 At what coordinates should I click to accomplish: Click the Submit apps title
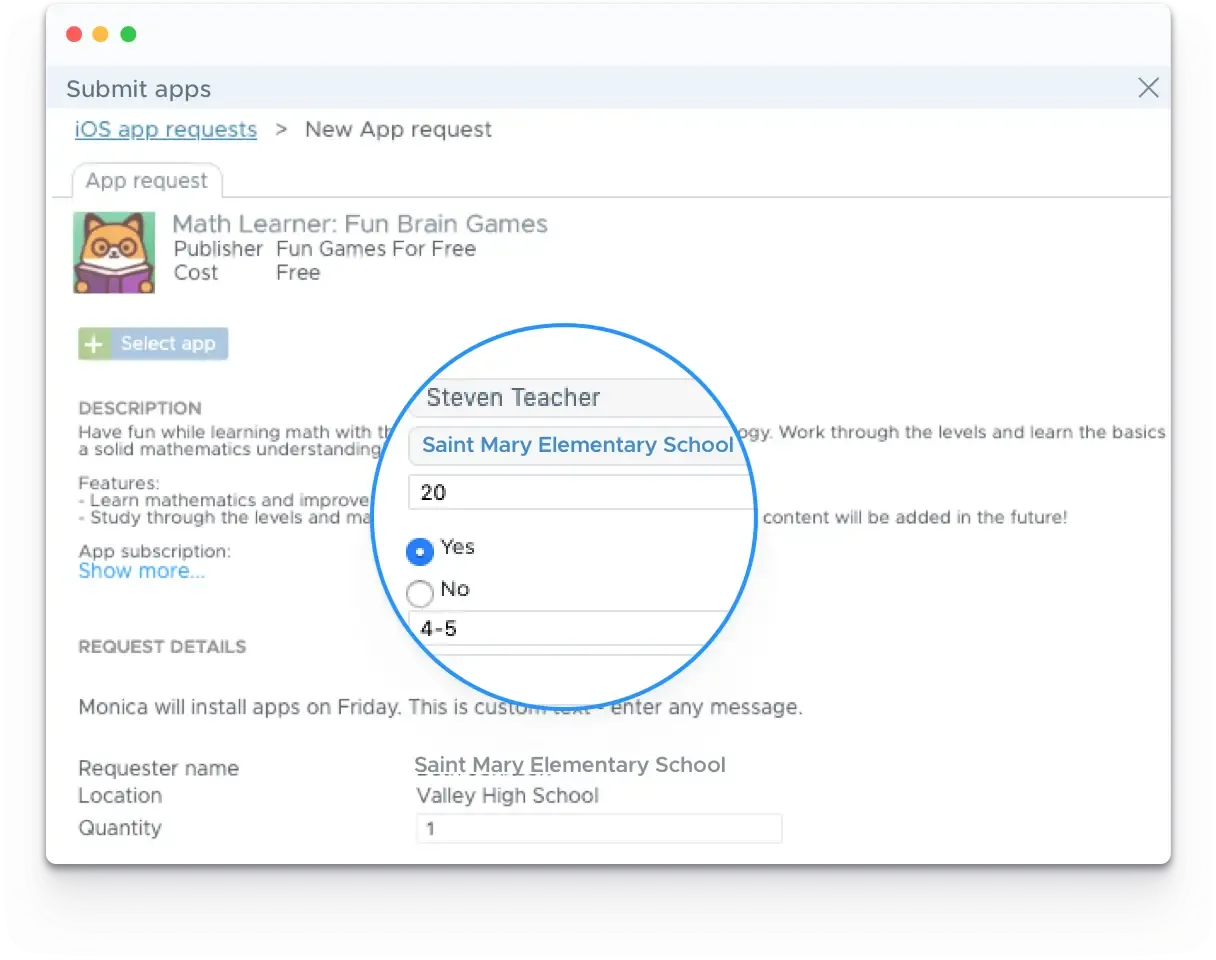pos(139,89)
